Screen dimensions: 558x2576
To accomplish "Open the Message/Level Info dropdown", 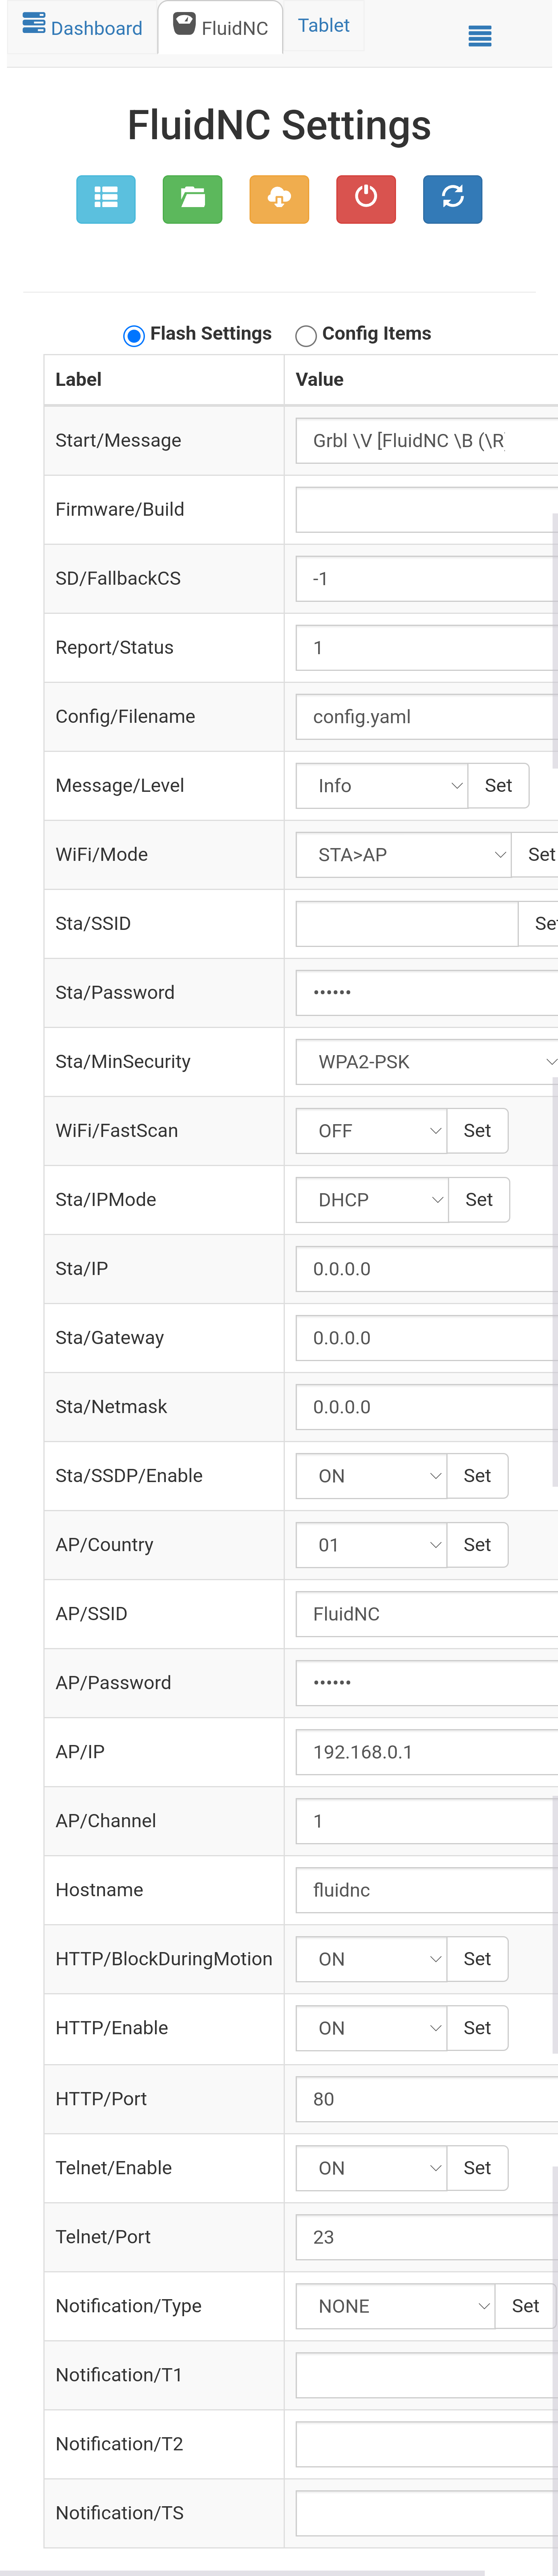I will point(381,786).
